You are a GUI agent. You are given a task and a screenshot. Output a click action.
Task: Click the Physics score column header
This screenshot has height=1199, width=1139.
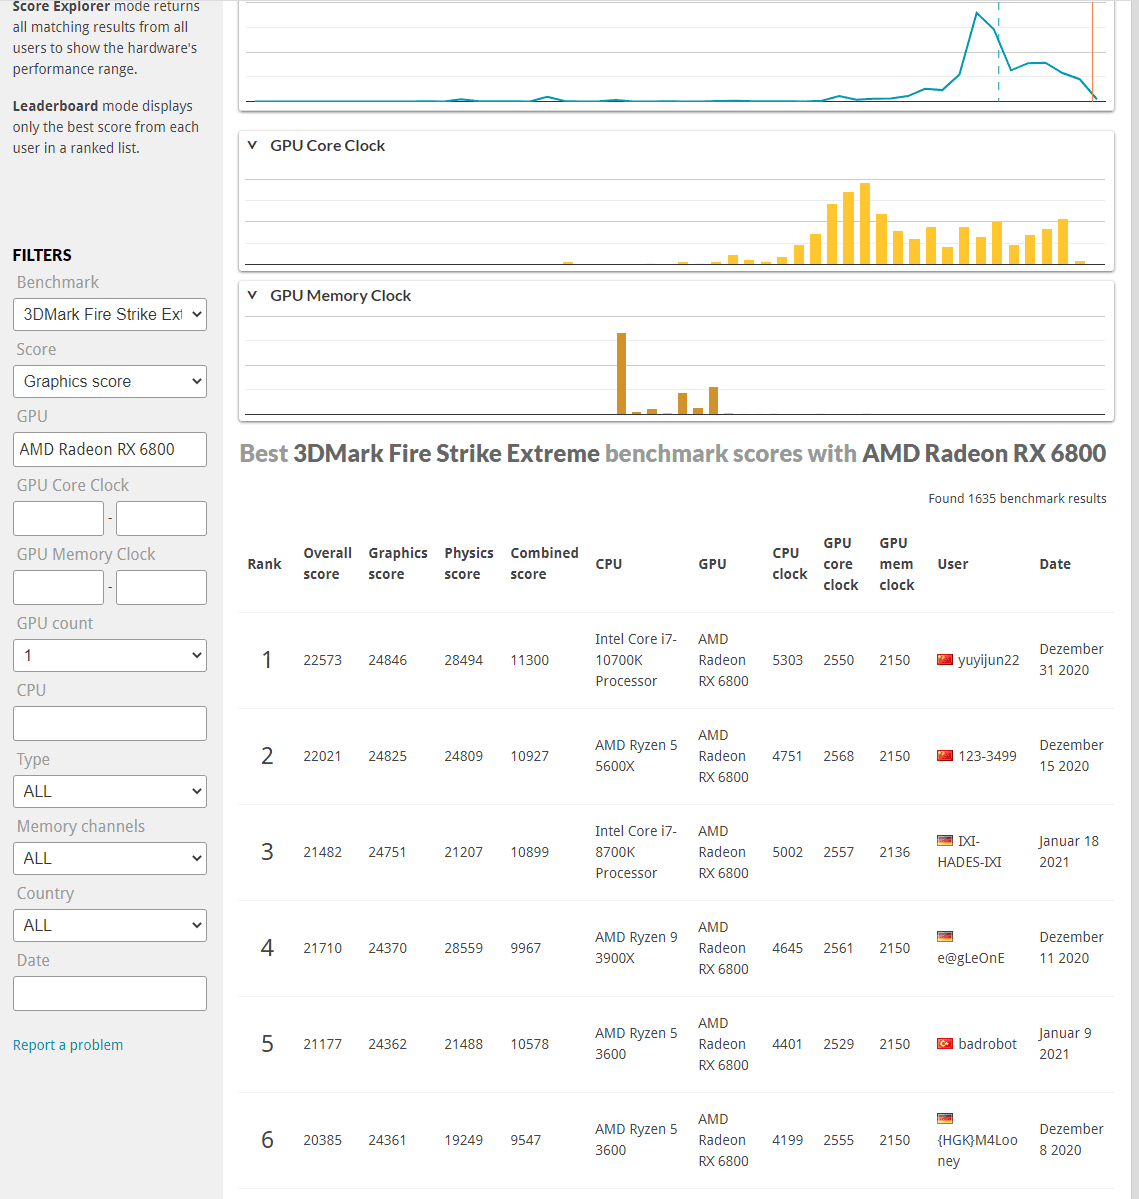[x=469, y=564]
